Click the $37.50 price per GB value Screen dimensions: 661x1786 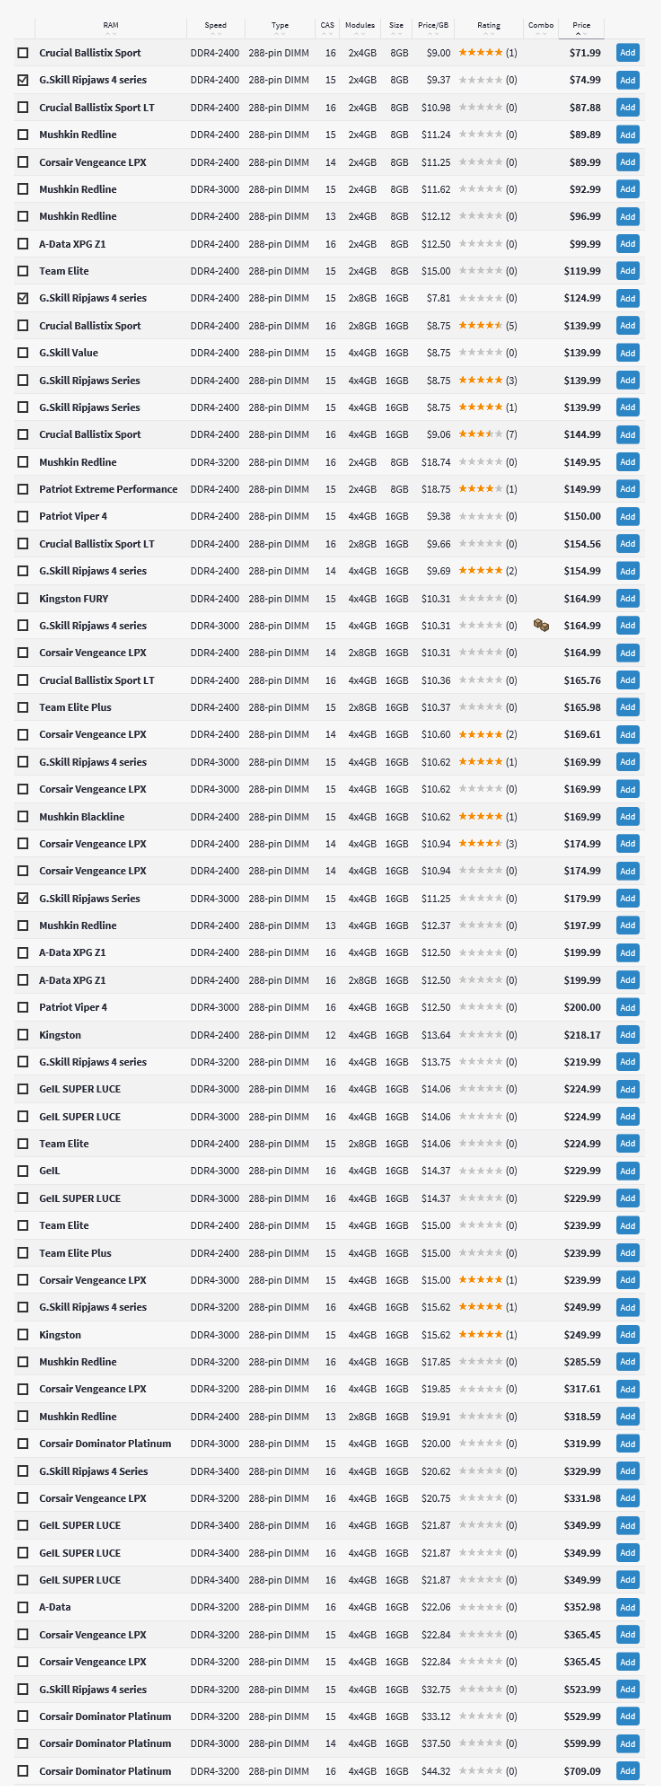tap(436, 1744)
